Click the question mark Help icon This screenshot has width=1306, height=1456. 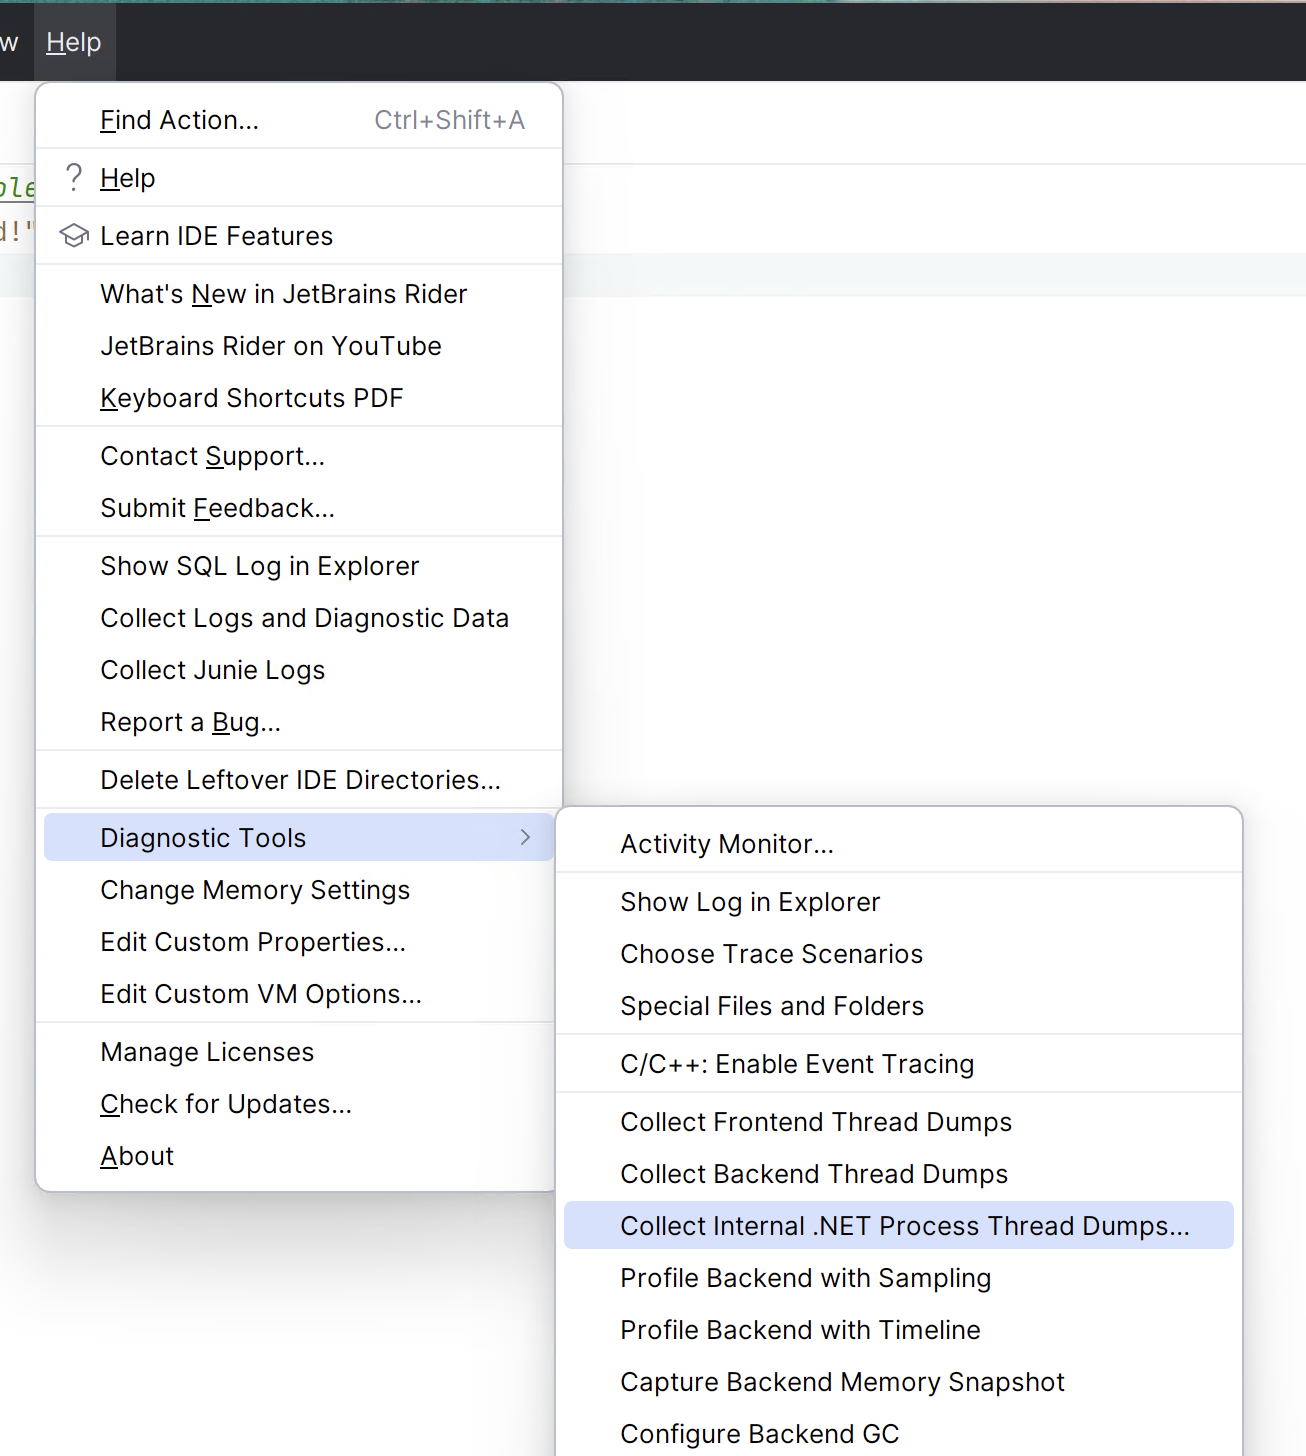[x=73, y=177]
